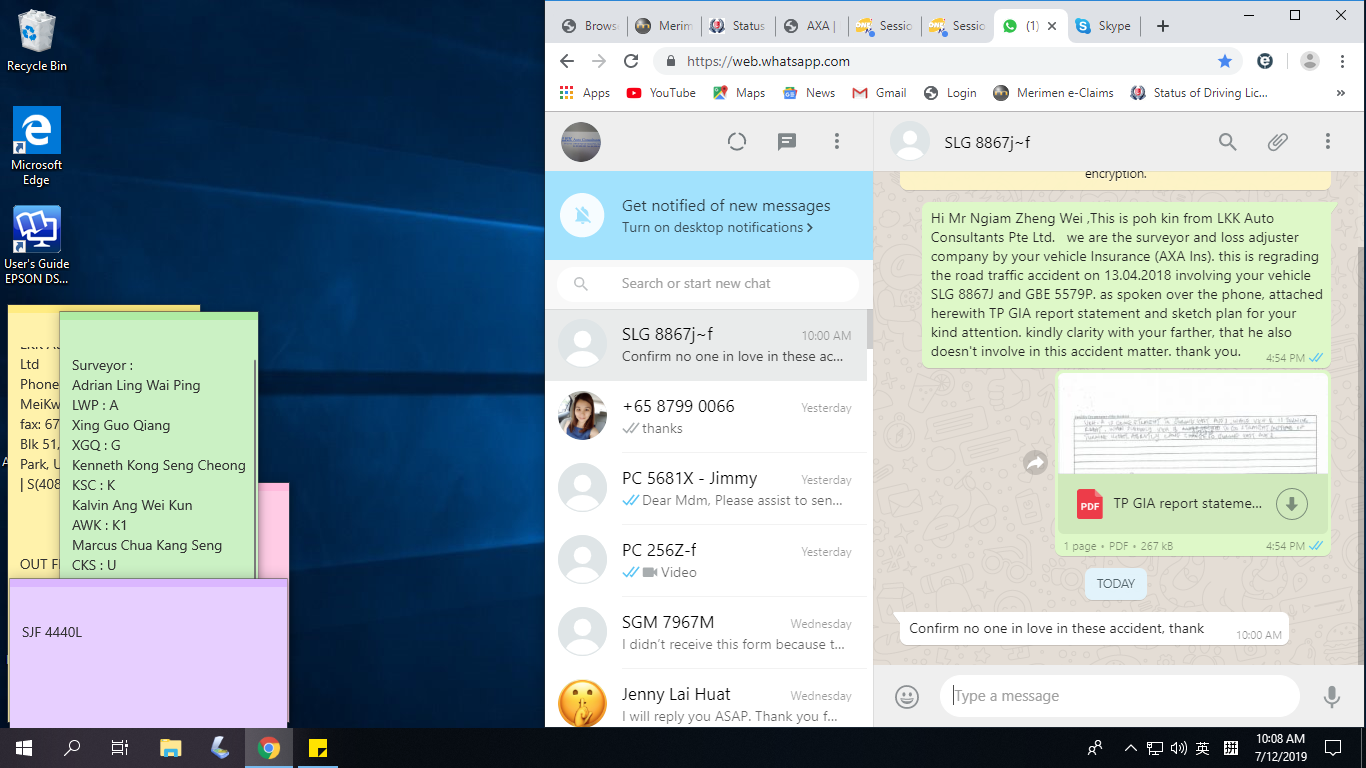Click the microphone voice message icon

[x=1331, y=696]
